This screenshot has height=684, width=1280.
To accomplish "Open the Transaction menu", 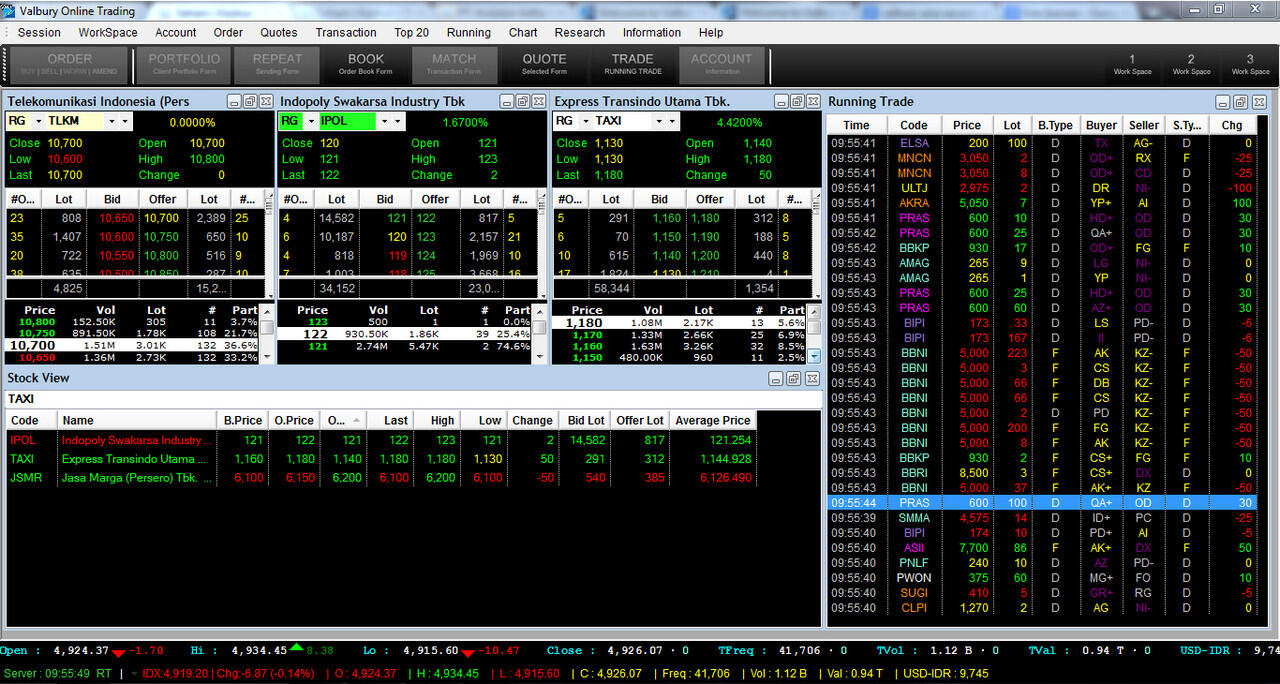I will (346, 32).
